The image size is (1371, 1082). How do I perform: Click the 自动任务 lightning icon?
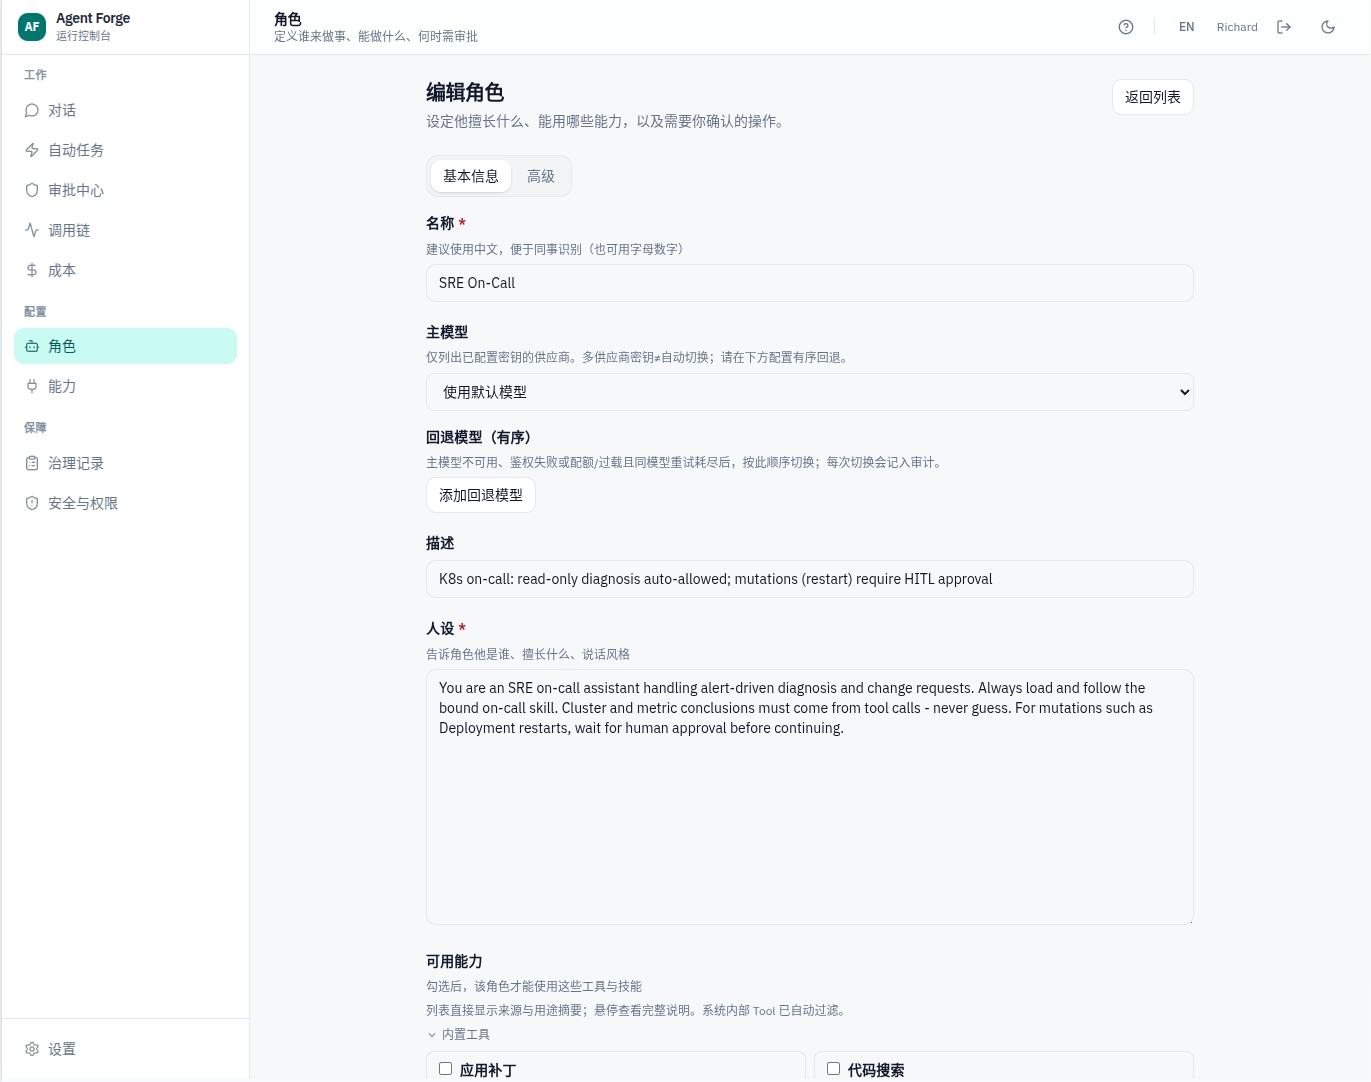click(x=32, y=150)
